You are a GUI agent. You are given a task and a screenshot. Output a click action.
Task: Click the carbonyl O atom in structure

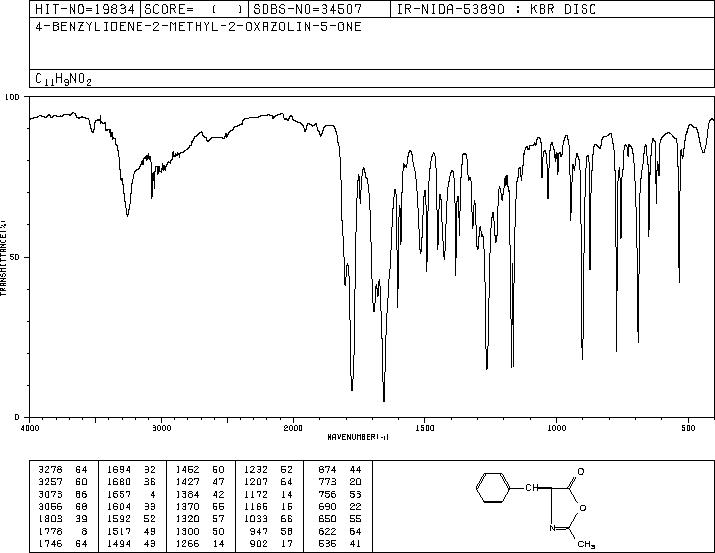[x=580, y=471]
